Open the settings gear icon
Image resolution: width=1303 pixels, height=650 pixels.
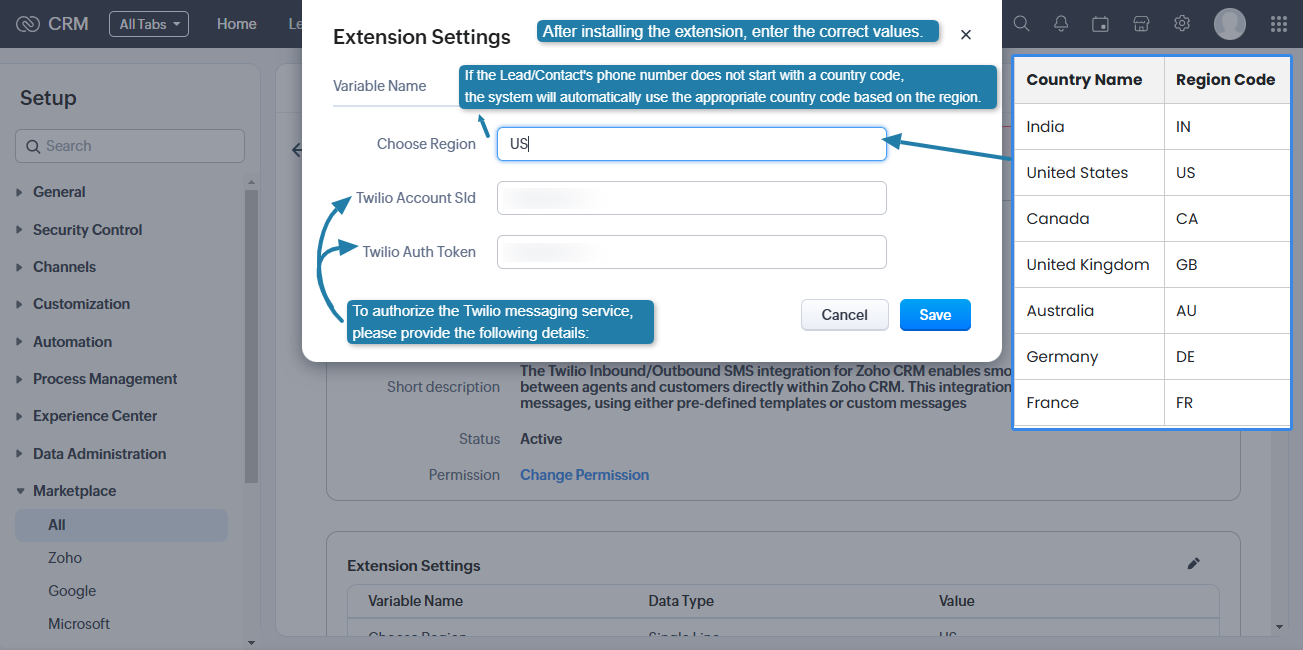coord(1182,23)
